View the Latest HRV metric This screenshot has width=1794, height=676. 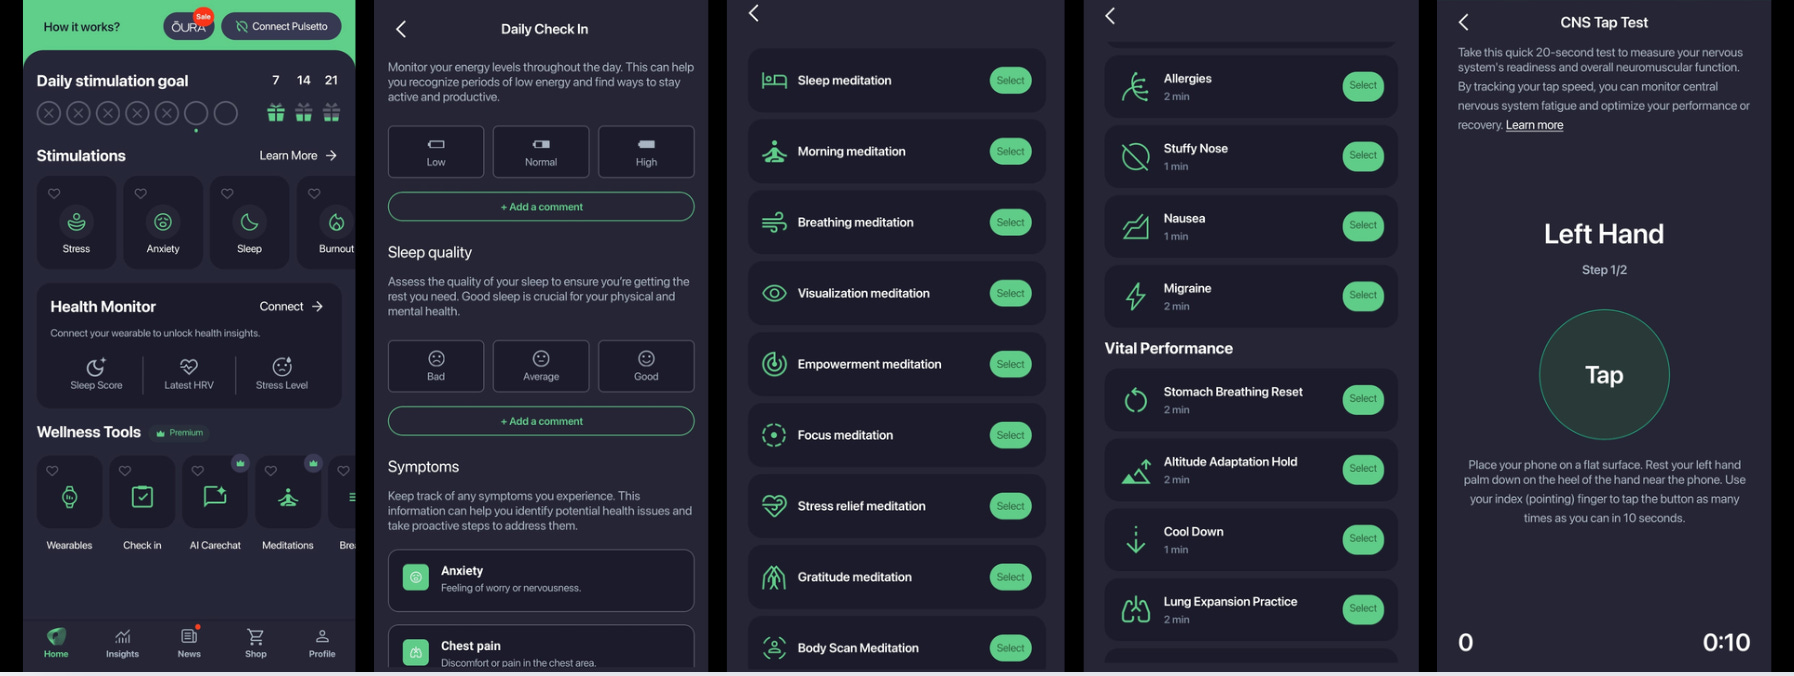(189, 373)
